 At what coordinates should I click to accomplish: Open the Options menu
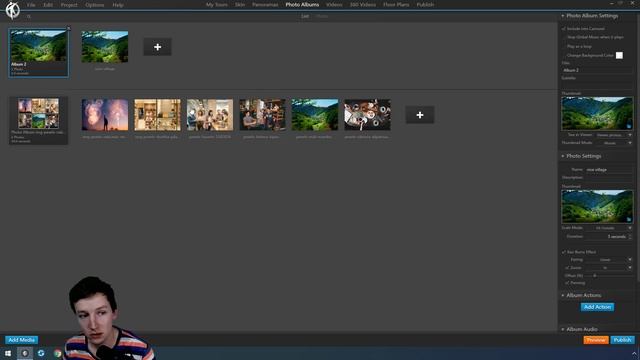pos(95,5)
